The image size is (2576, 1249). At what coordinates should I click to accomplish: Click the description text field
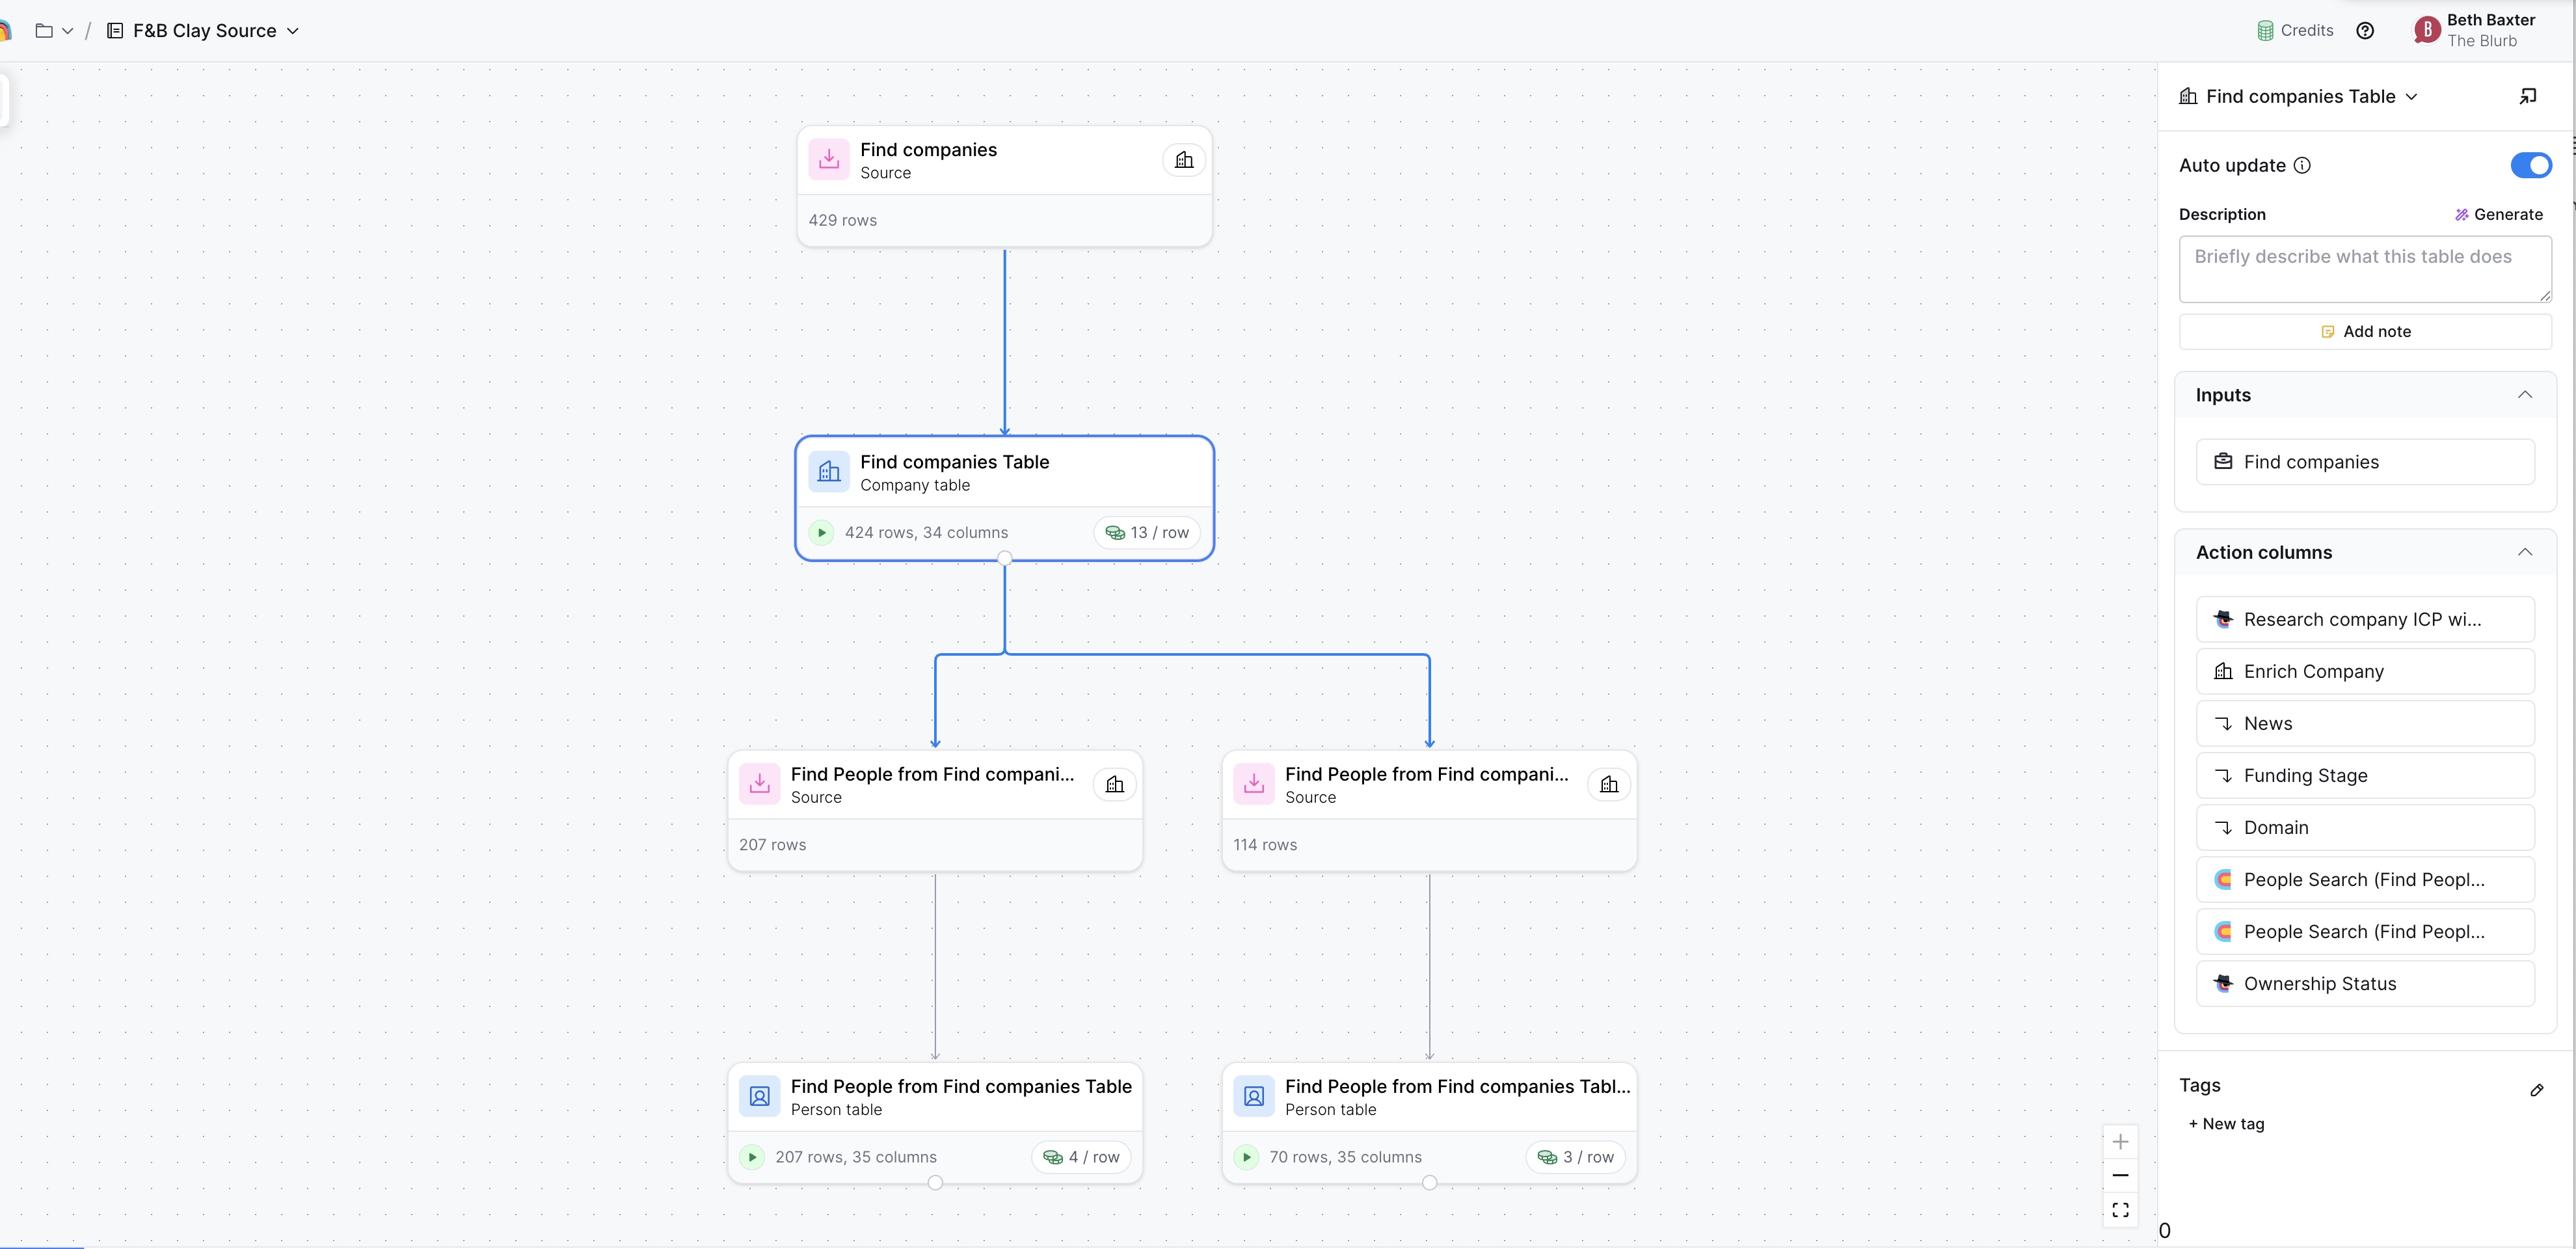point(2364,268)
